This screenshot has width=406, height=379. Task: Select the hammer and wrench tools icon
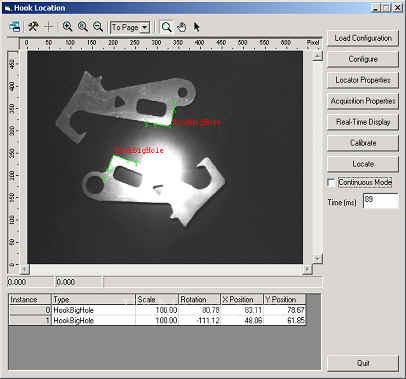33,27
